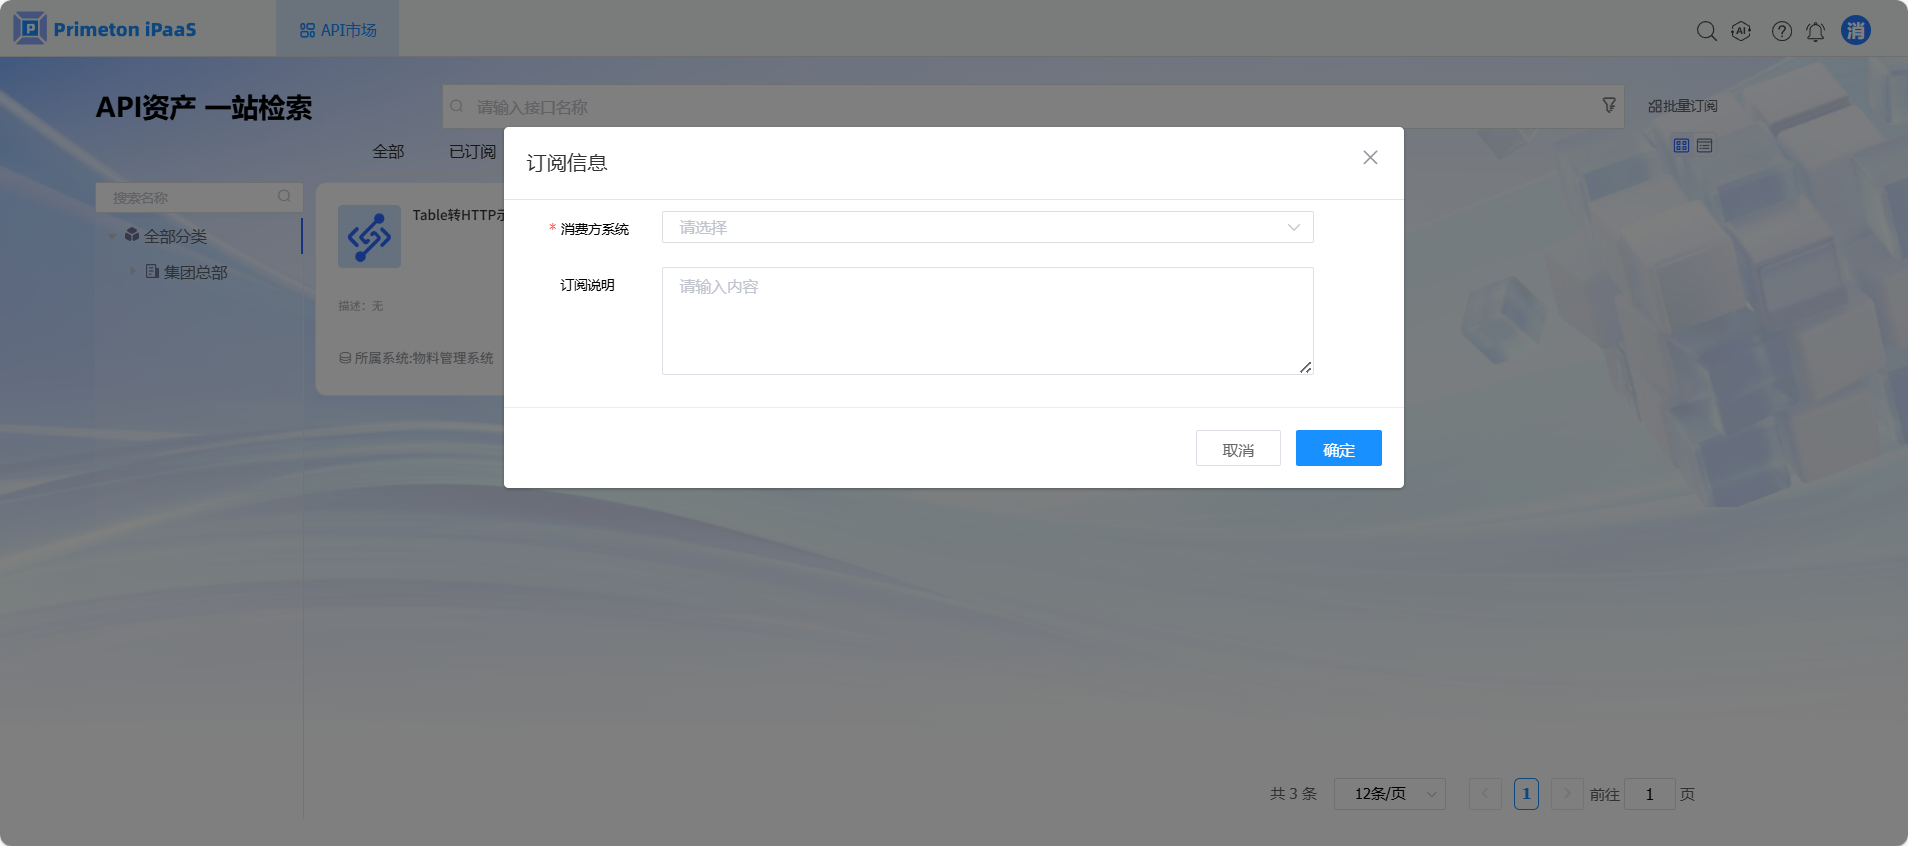Close the 订阅信息 dialog
This screenshot has height=846, width=1908.
pyautogui.click(x=1370, y=158)
